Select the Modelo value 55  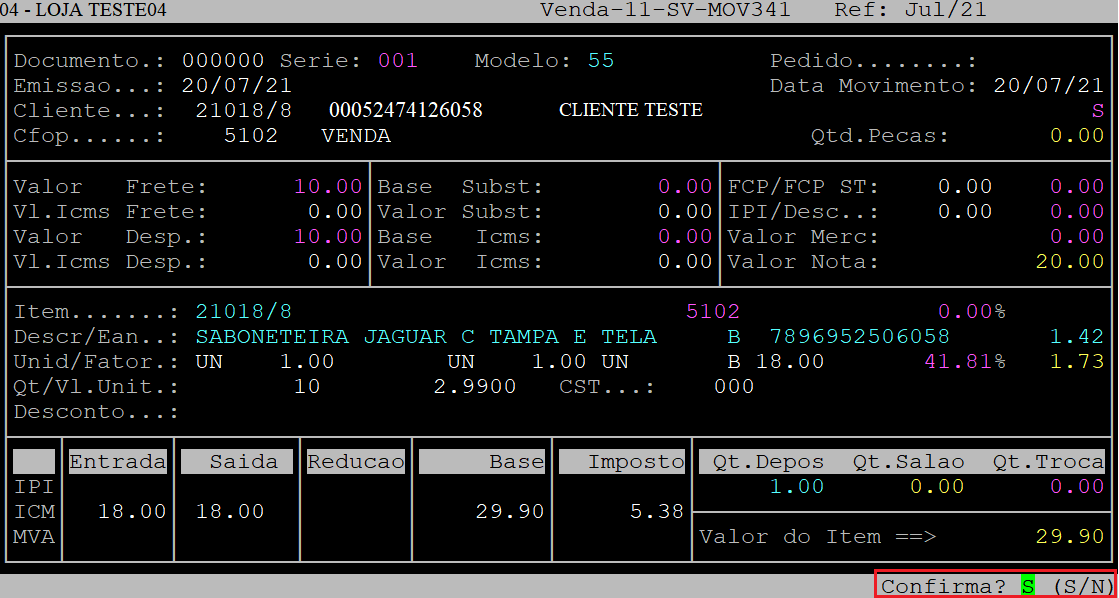coord(600,61)
